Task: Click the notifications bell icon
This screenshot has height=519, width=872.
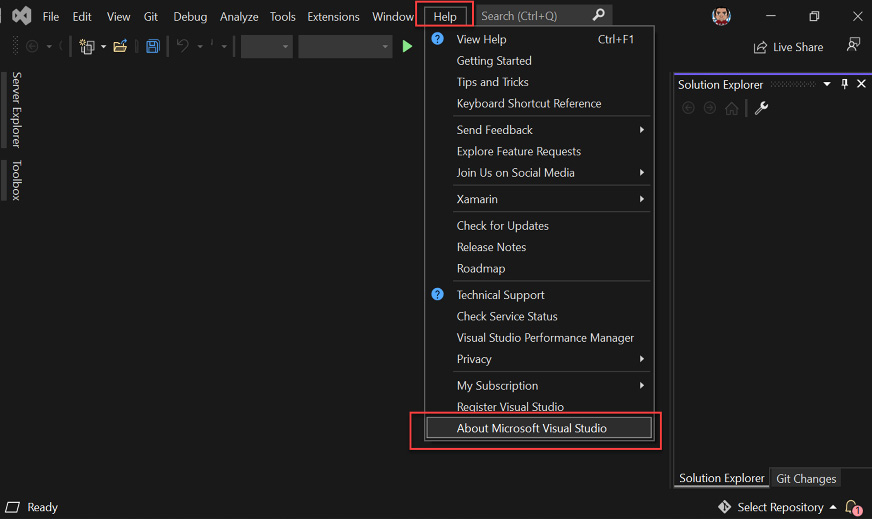Action: coord(853,507)
